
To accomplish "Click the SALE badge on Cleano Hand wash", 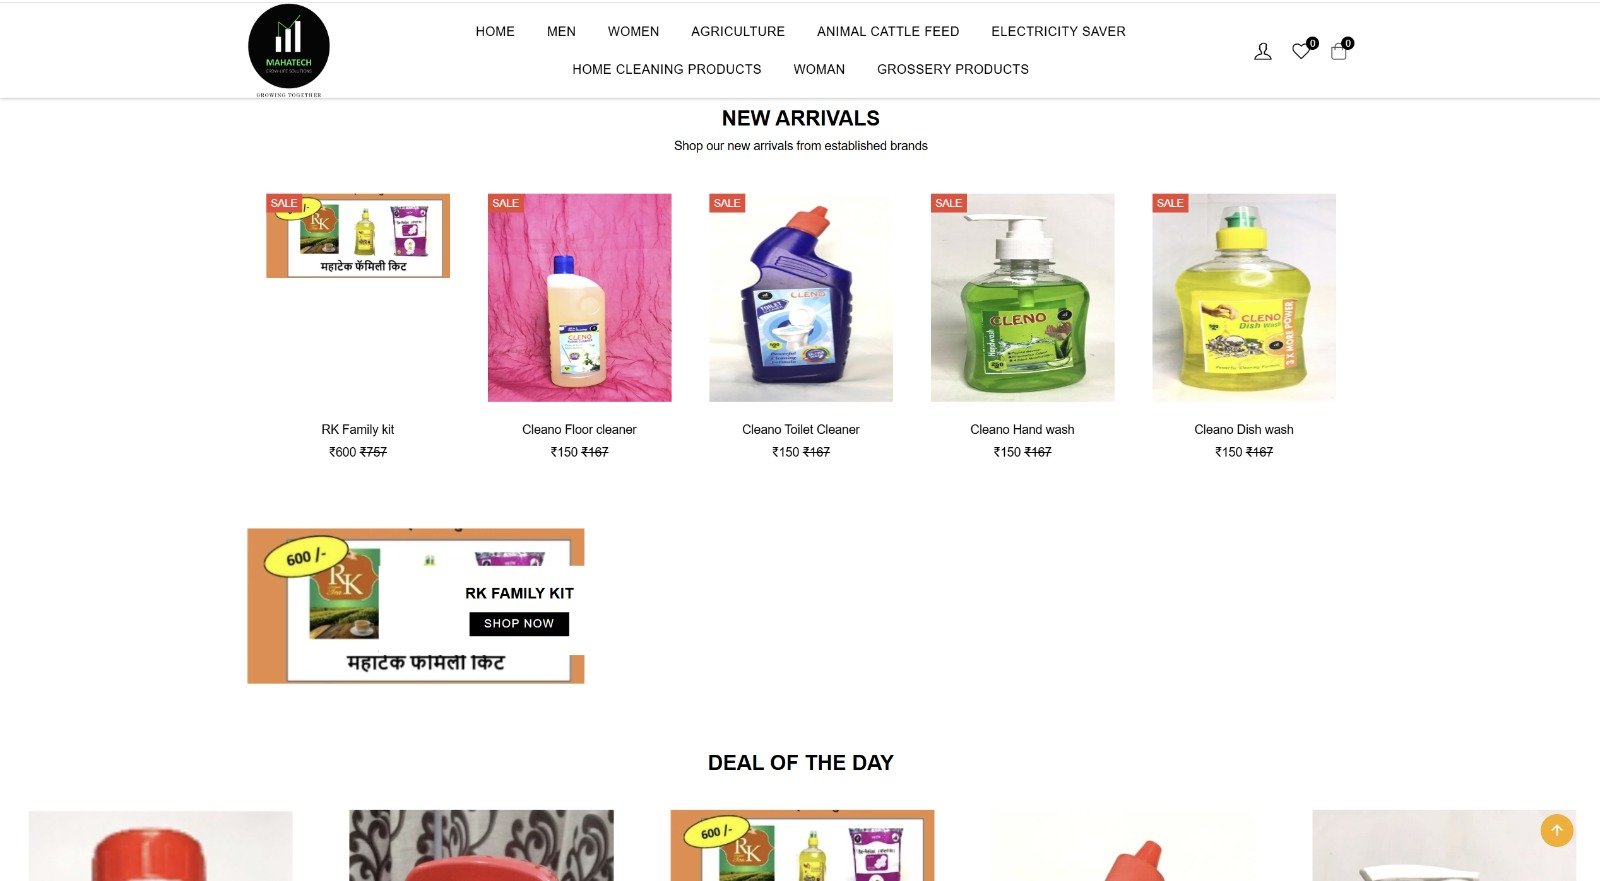I will point(948,203).
